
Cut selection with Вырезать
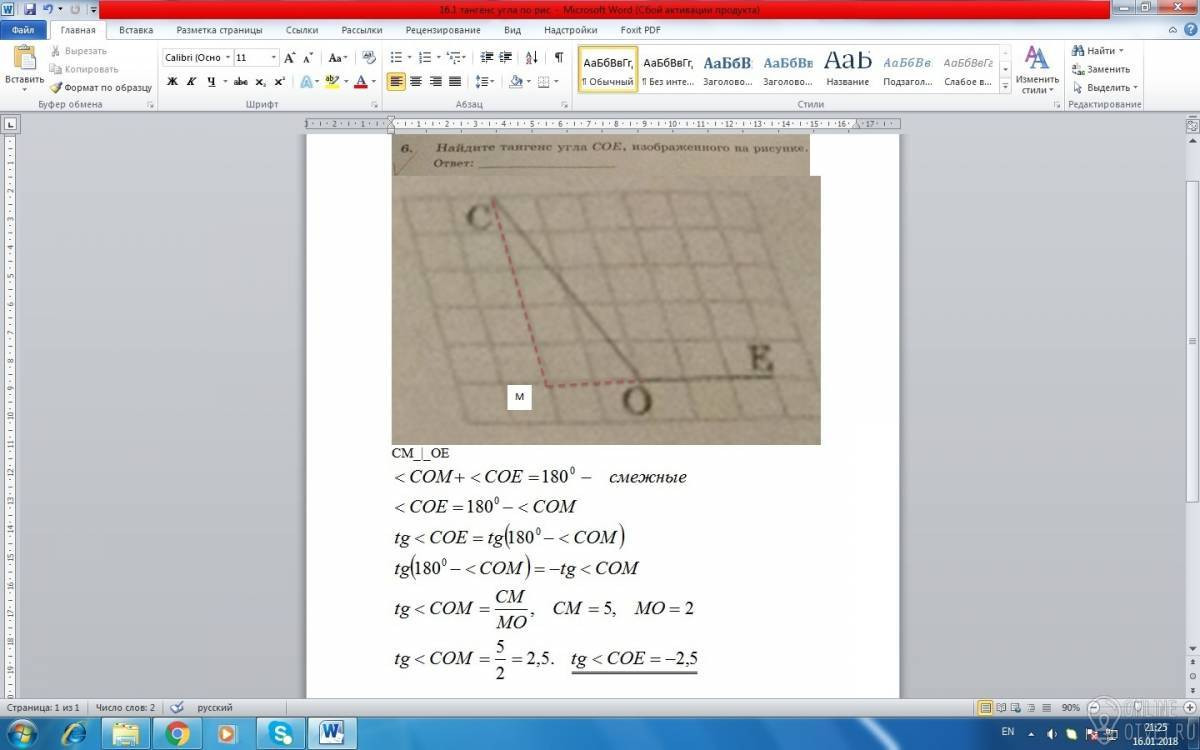78,51
